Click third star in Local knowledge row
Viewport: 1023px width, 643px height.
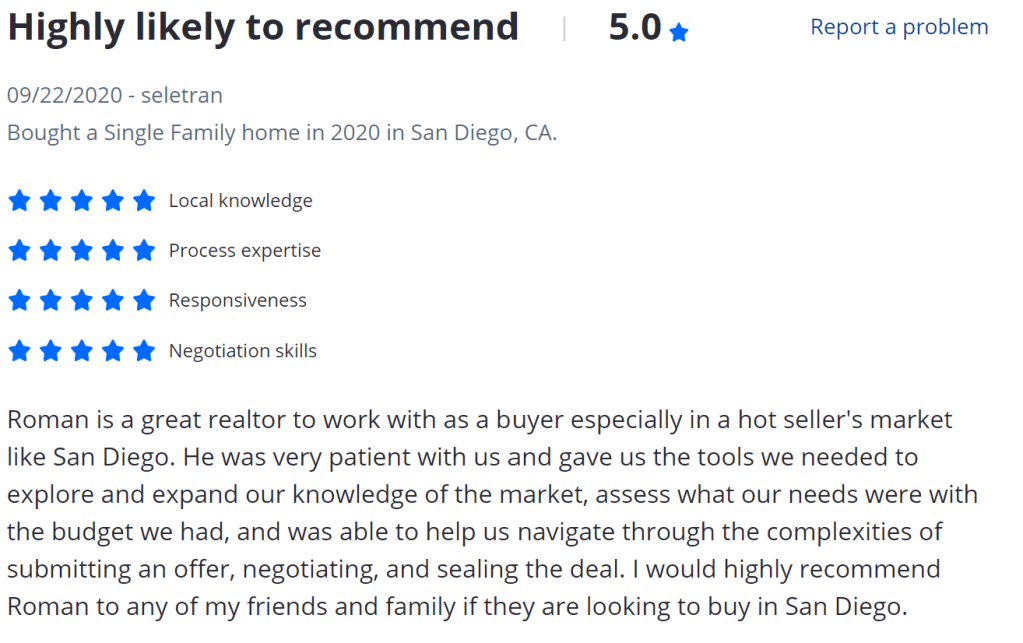(x=82, y=201)
